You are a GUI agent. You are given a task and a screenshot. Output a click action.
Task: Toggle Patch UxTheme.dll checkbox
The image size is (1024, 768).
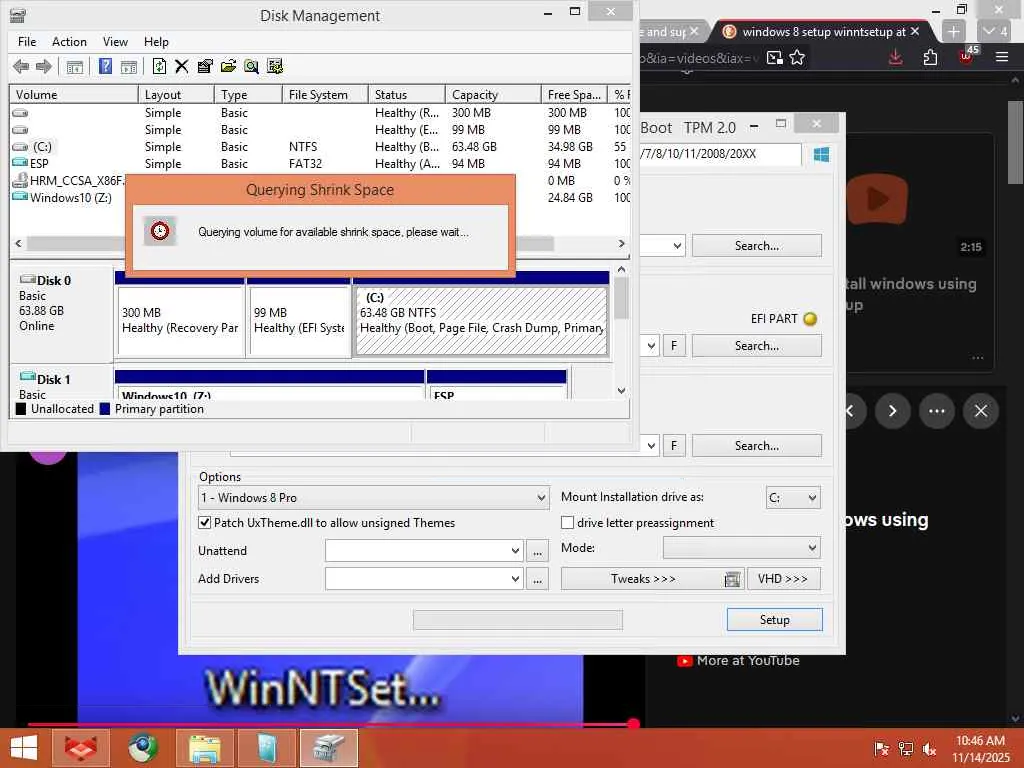tap(204, 522)
